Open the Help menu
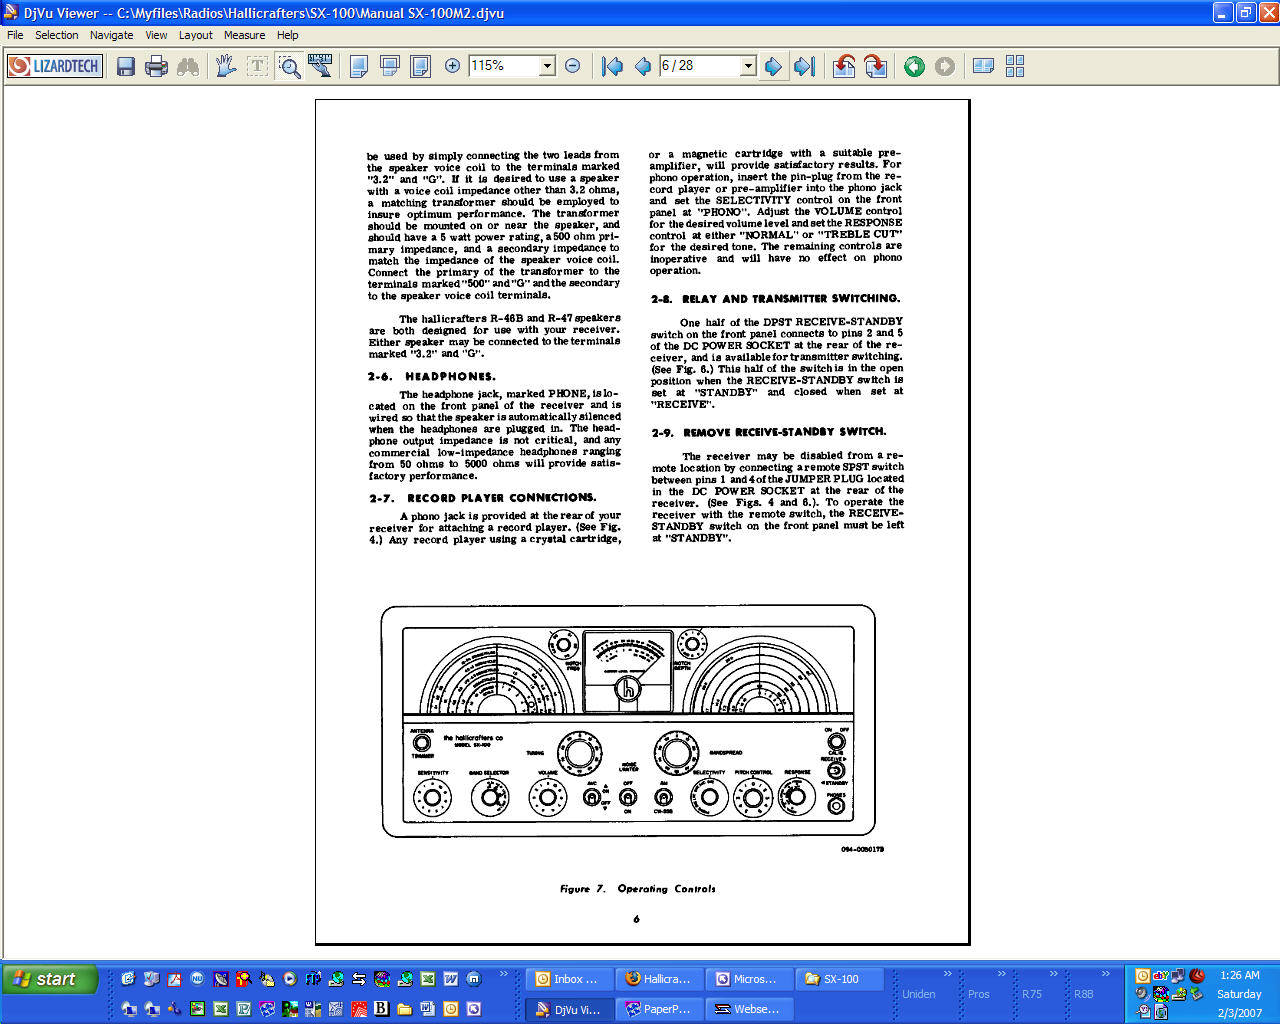Image resolution: width=1280 pixels, height=1024 pixels. pyautogui.click(x=287, y=35)
